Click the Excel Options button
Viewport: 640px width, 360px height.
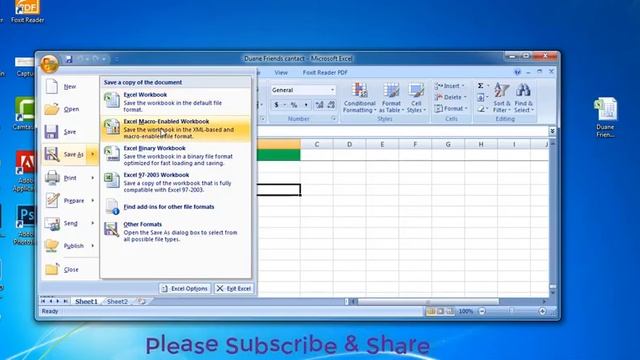click(185, 289)
